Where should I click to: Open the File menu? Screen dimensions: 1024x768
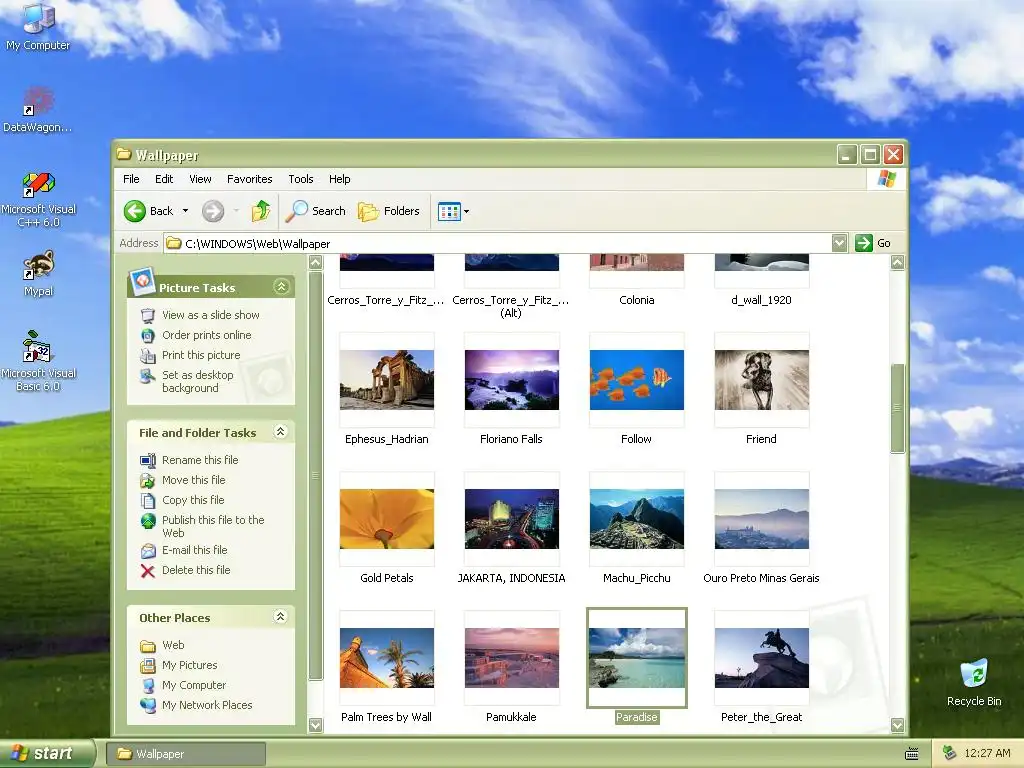click(131, 179)
